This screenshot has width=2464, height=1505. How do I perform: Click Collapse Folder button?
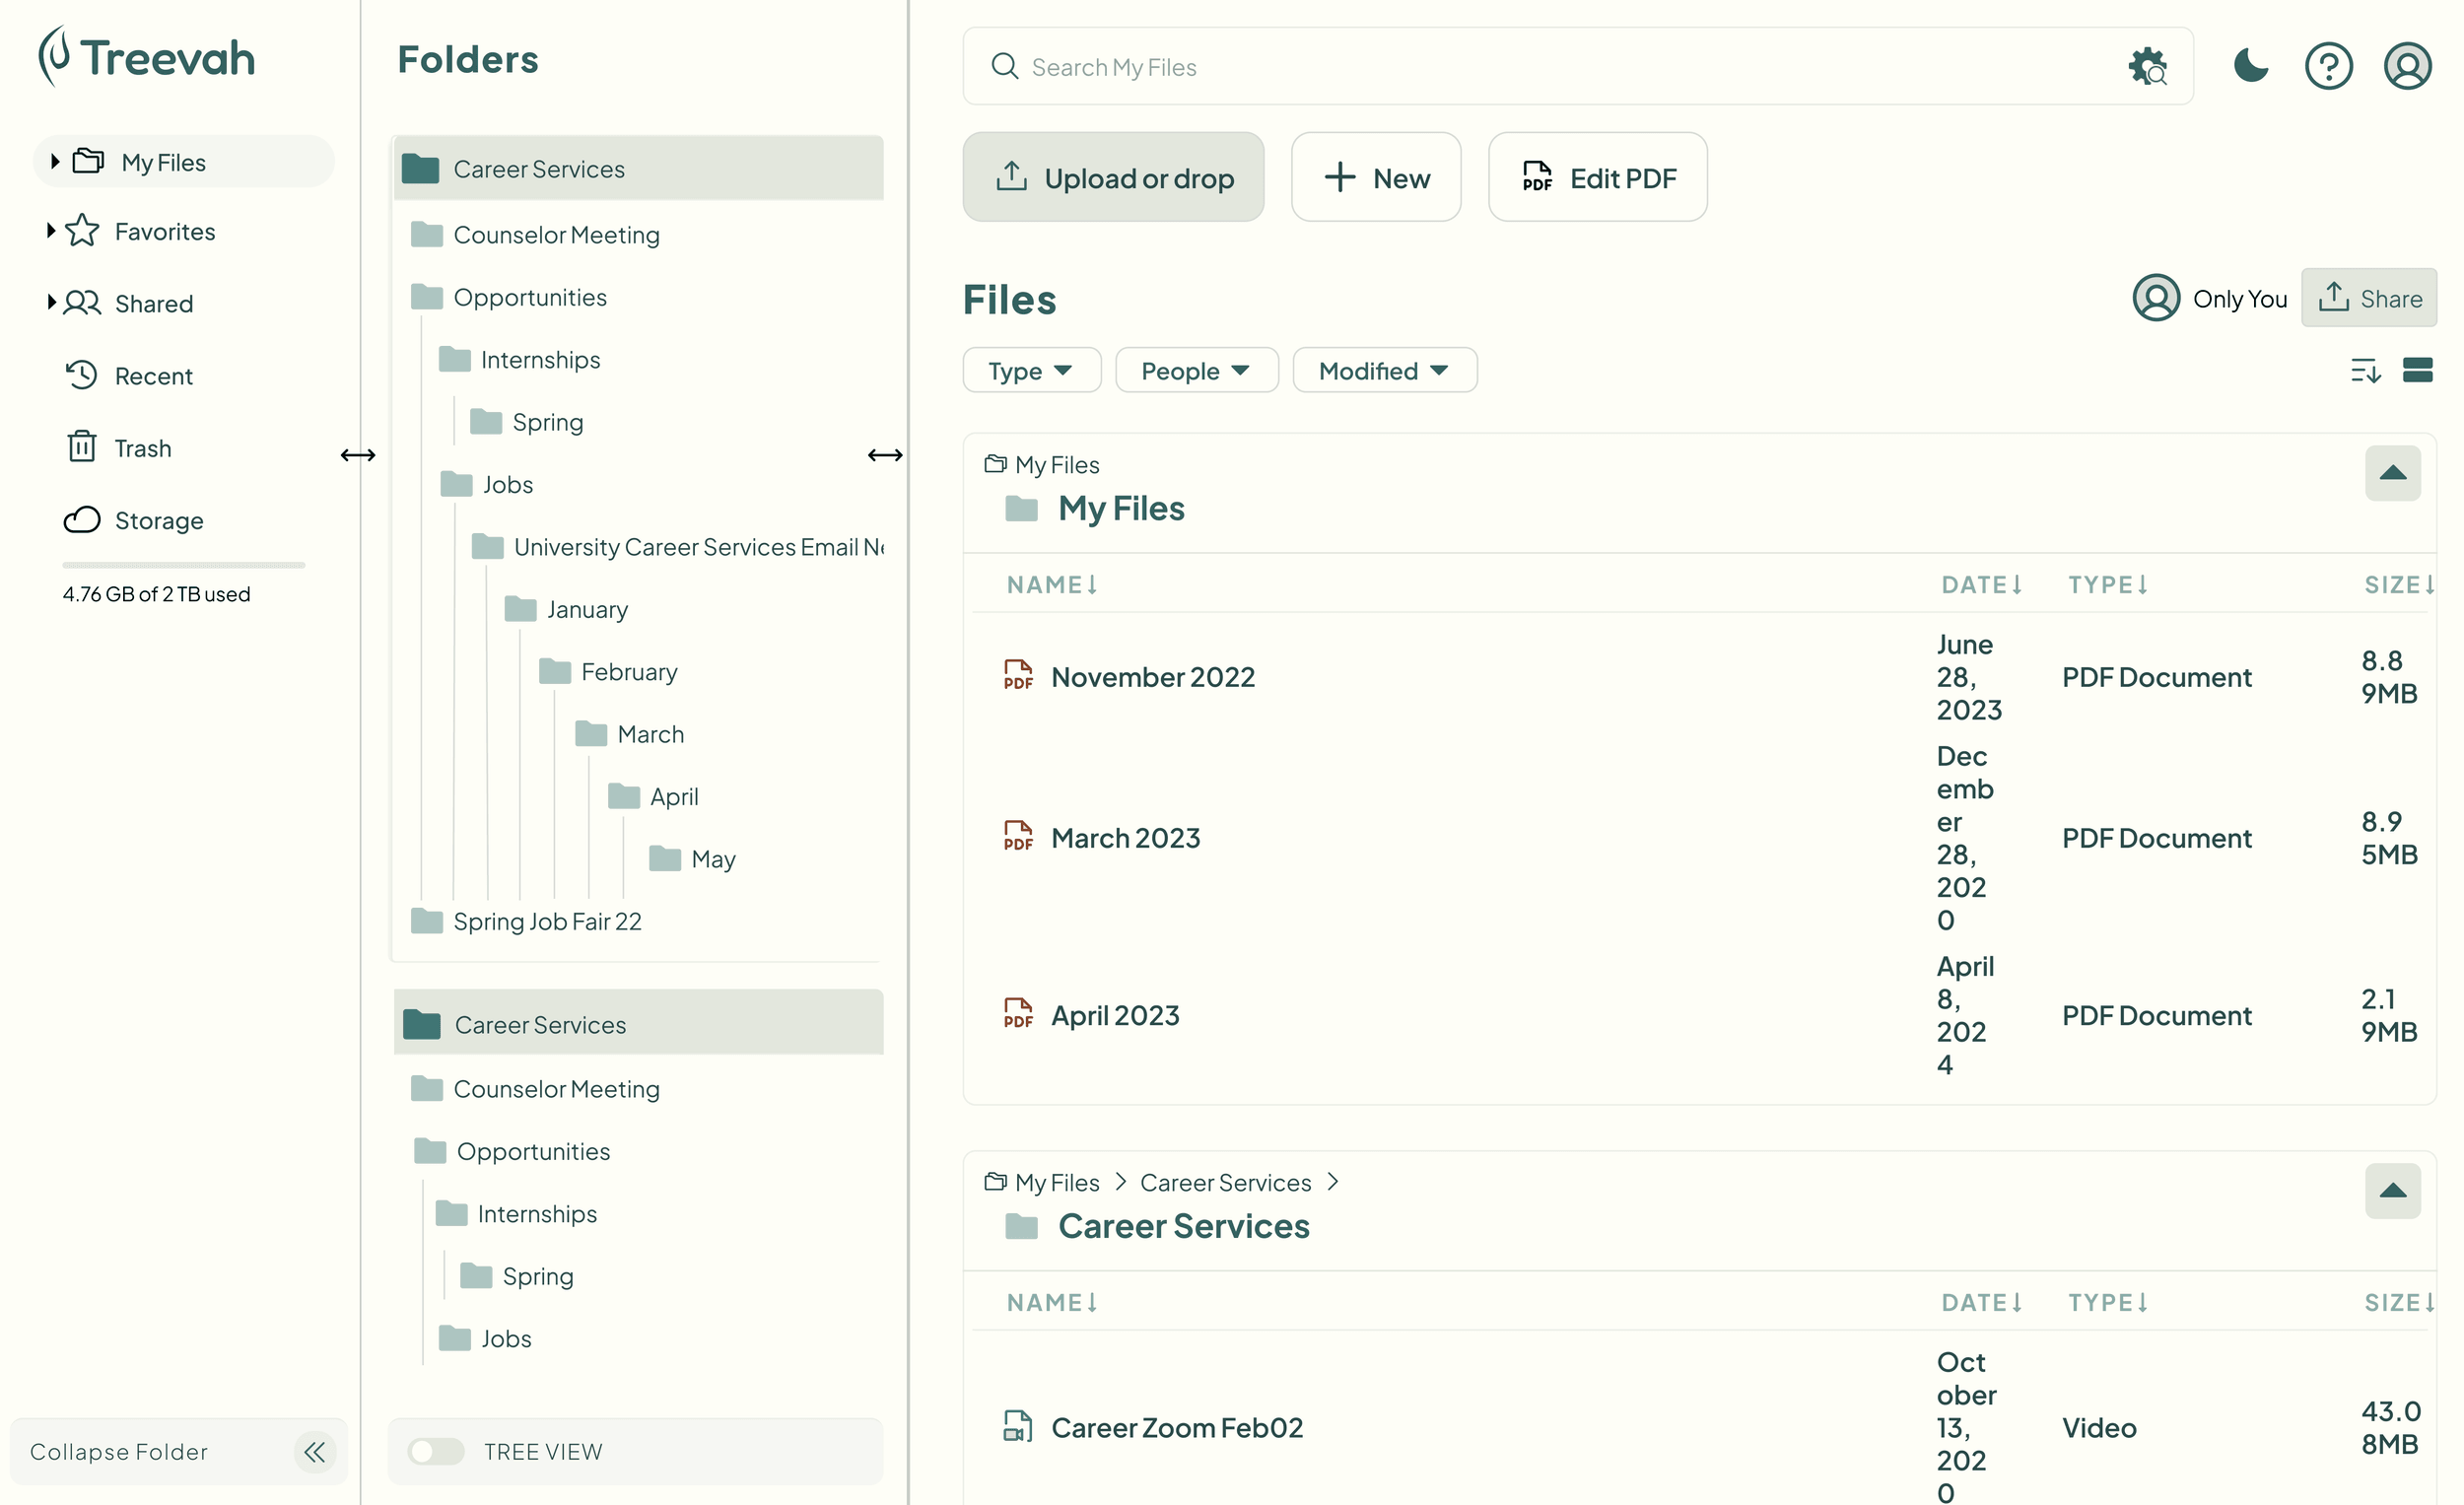[x=179, y=1452]
